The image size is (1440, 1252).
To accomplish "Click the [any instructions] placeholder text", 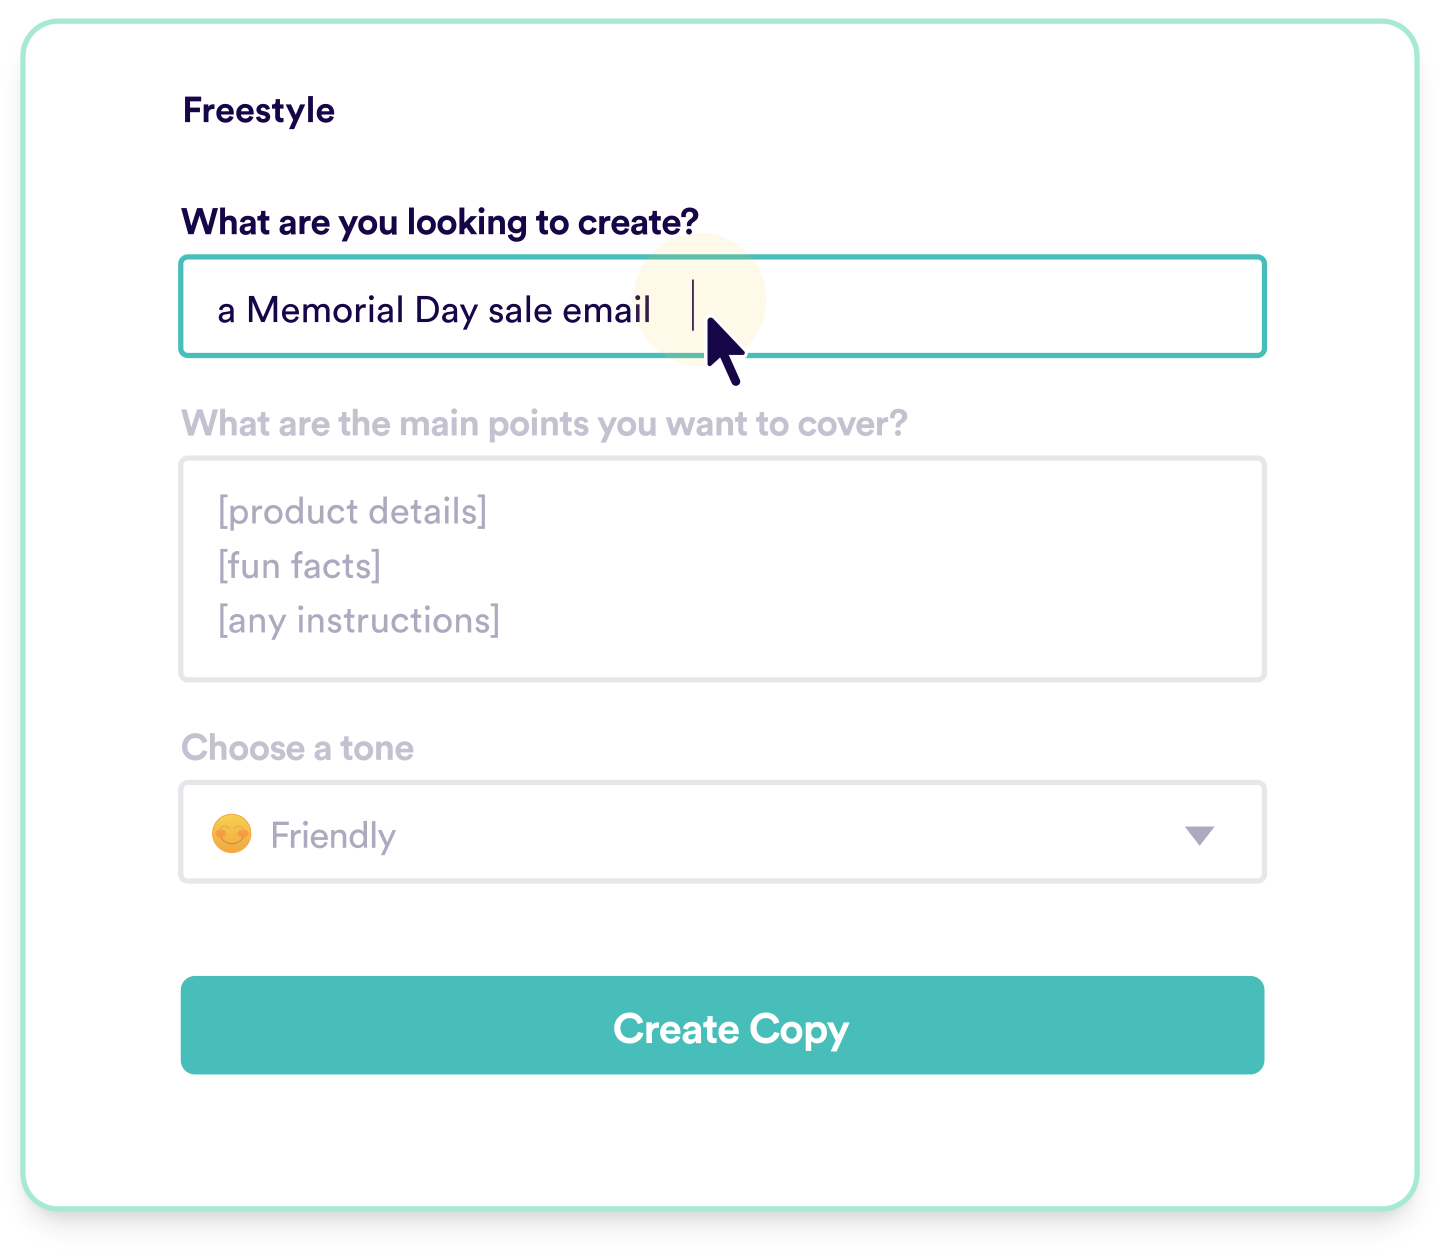I will coord(358,620).
